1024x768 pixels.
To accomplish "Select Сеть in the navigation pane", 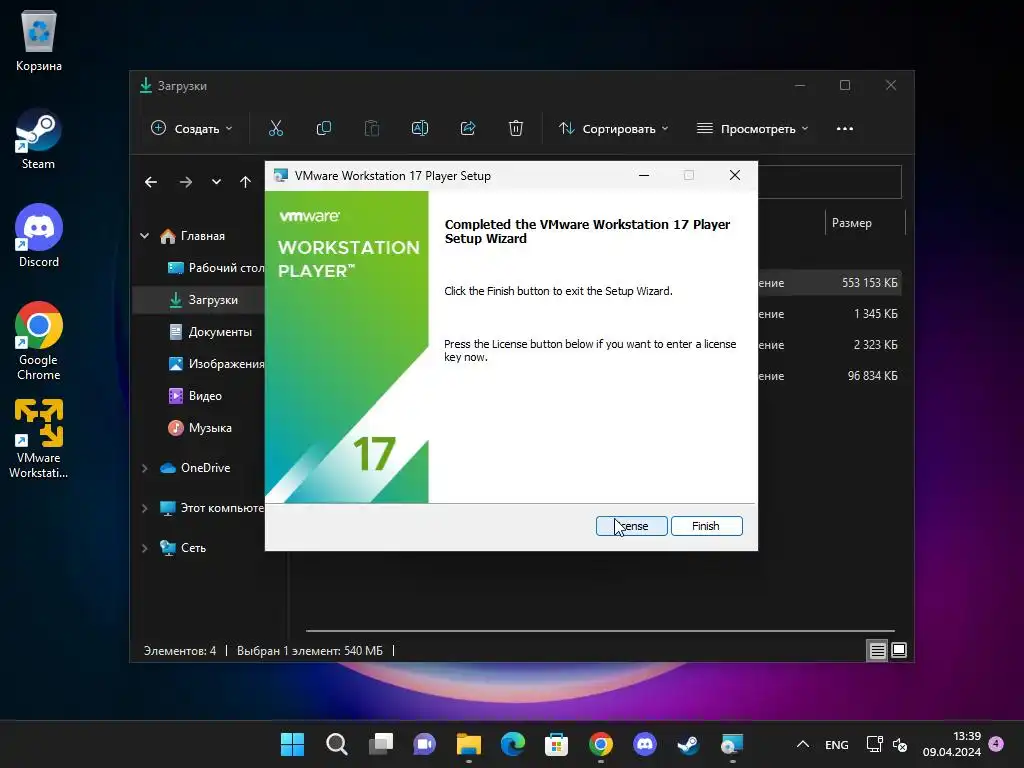I will [x=183, y=548].
